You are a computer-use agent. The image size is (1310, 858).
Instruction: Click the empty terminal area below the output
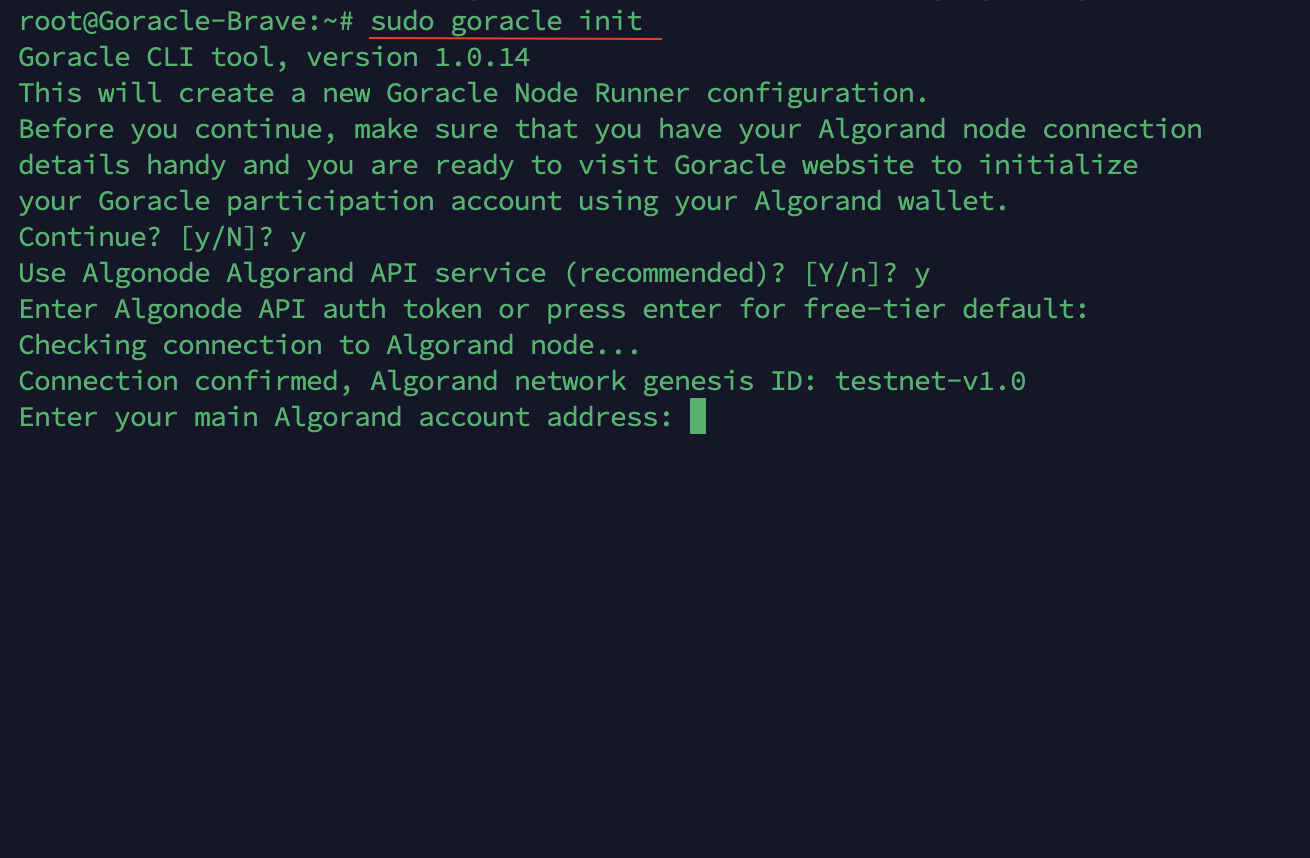(x=655, y=640)
